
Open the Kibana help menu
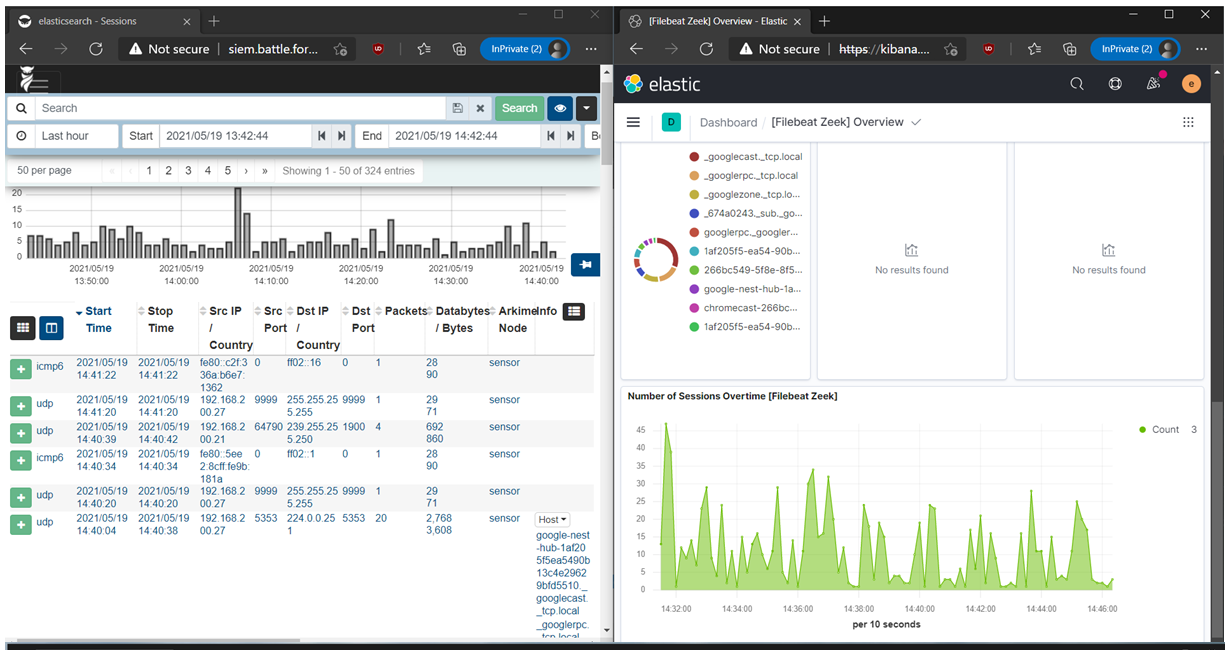[1115, 84]
